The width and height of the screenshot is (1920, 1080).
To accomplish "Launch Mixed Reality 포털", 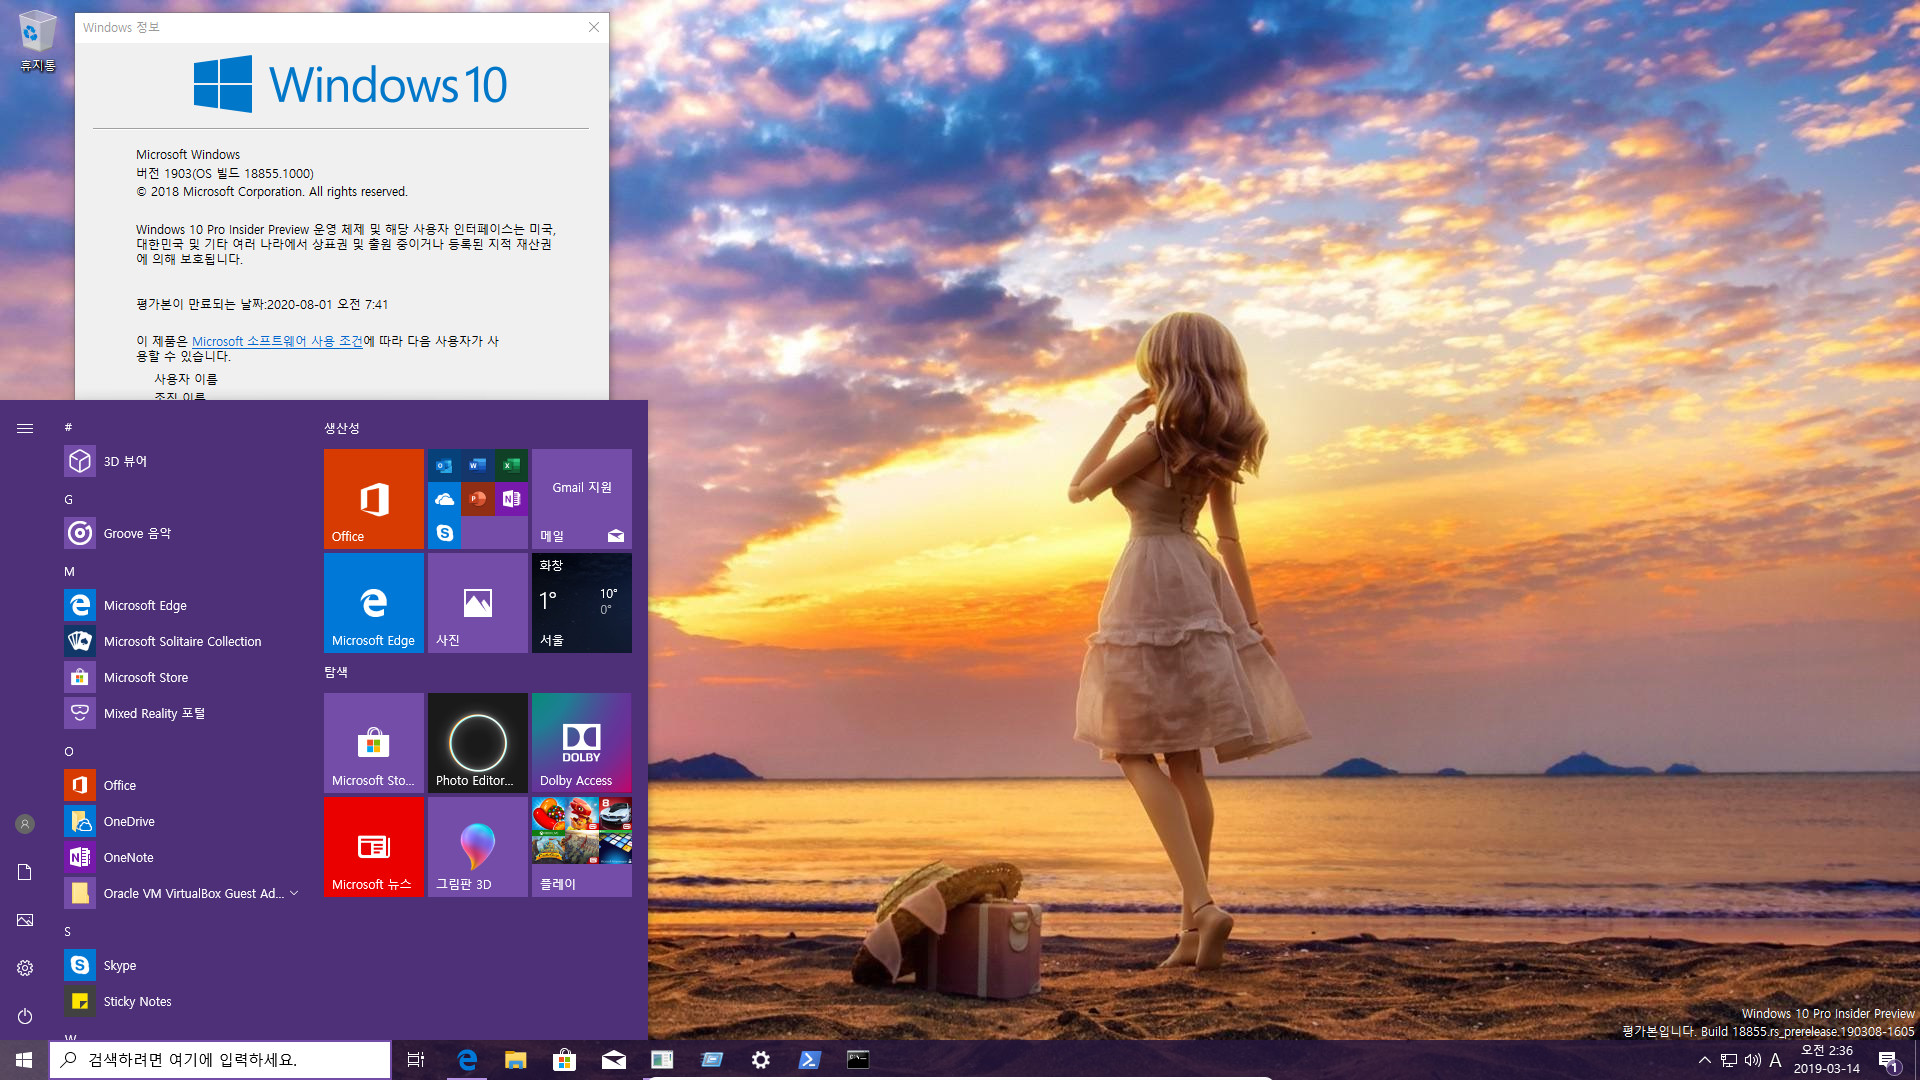I will click(180, 713).
